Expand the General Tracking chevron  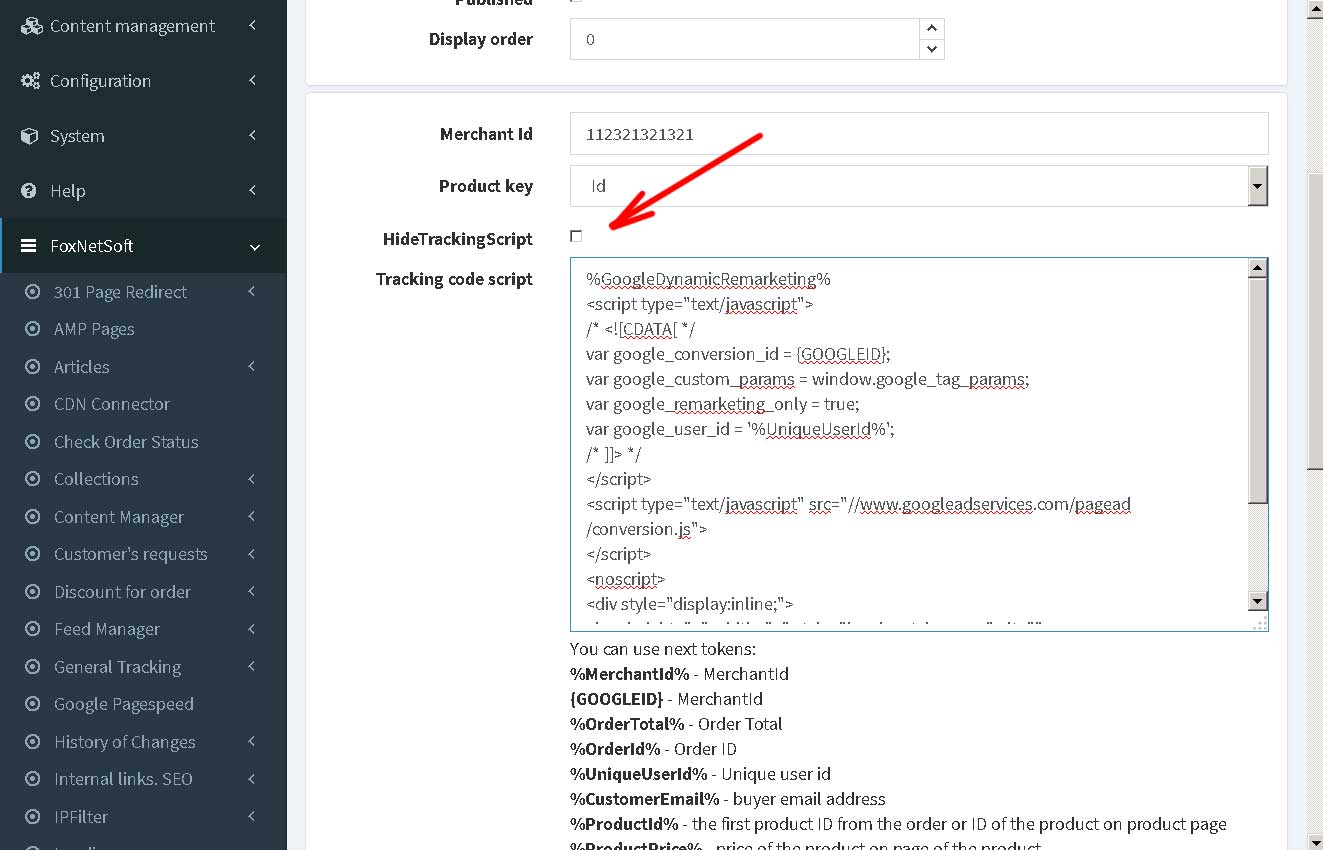click(252, 666)
